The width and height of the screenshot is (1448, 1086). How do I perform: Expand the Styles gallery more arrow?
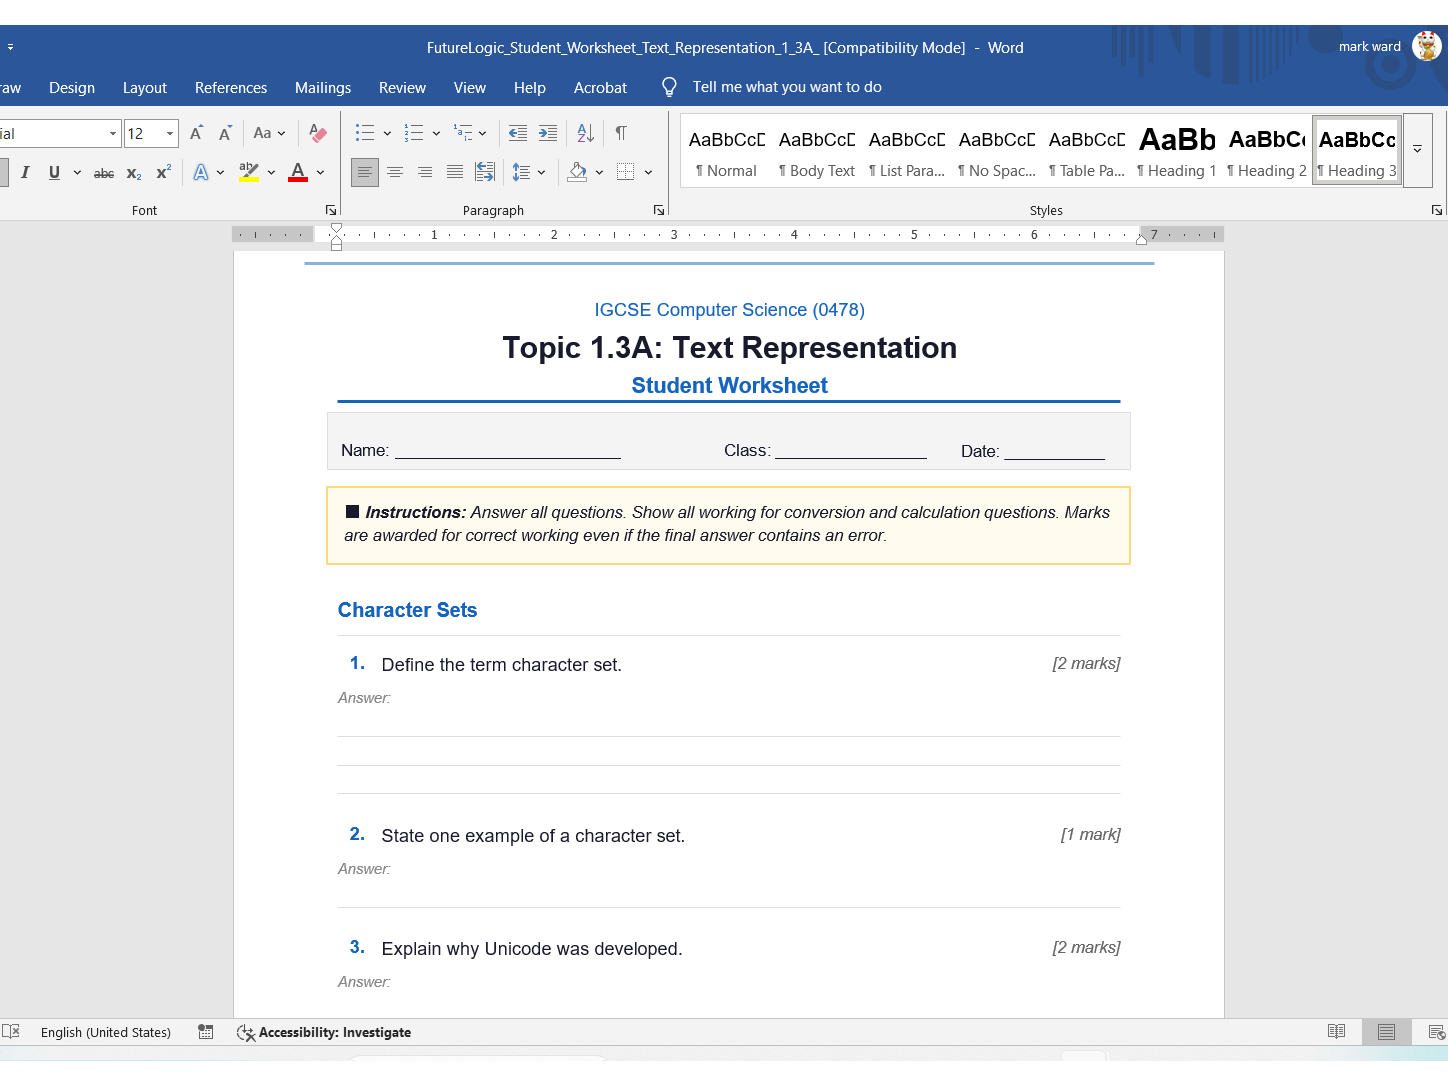1417,150
